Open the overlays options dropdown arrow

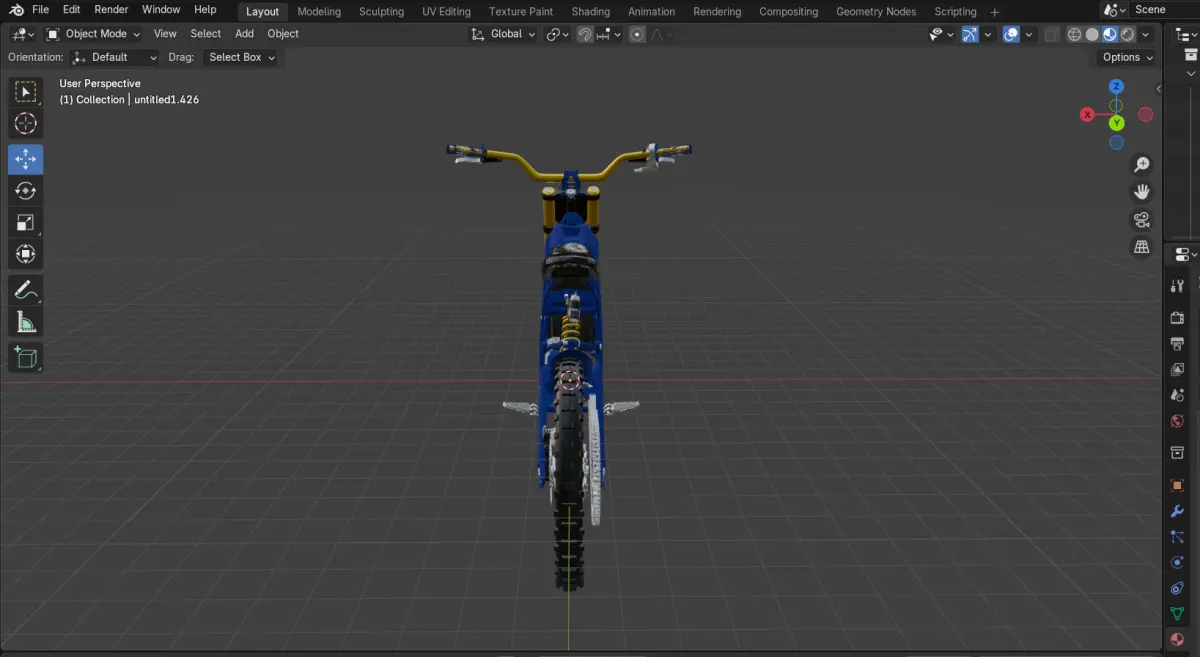(1029, 34)
